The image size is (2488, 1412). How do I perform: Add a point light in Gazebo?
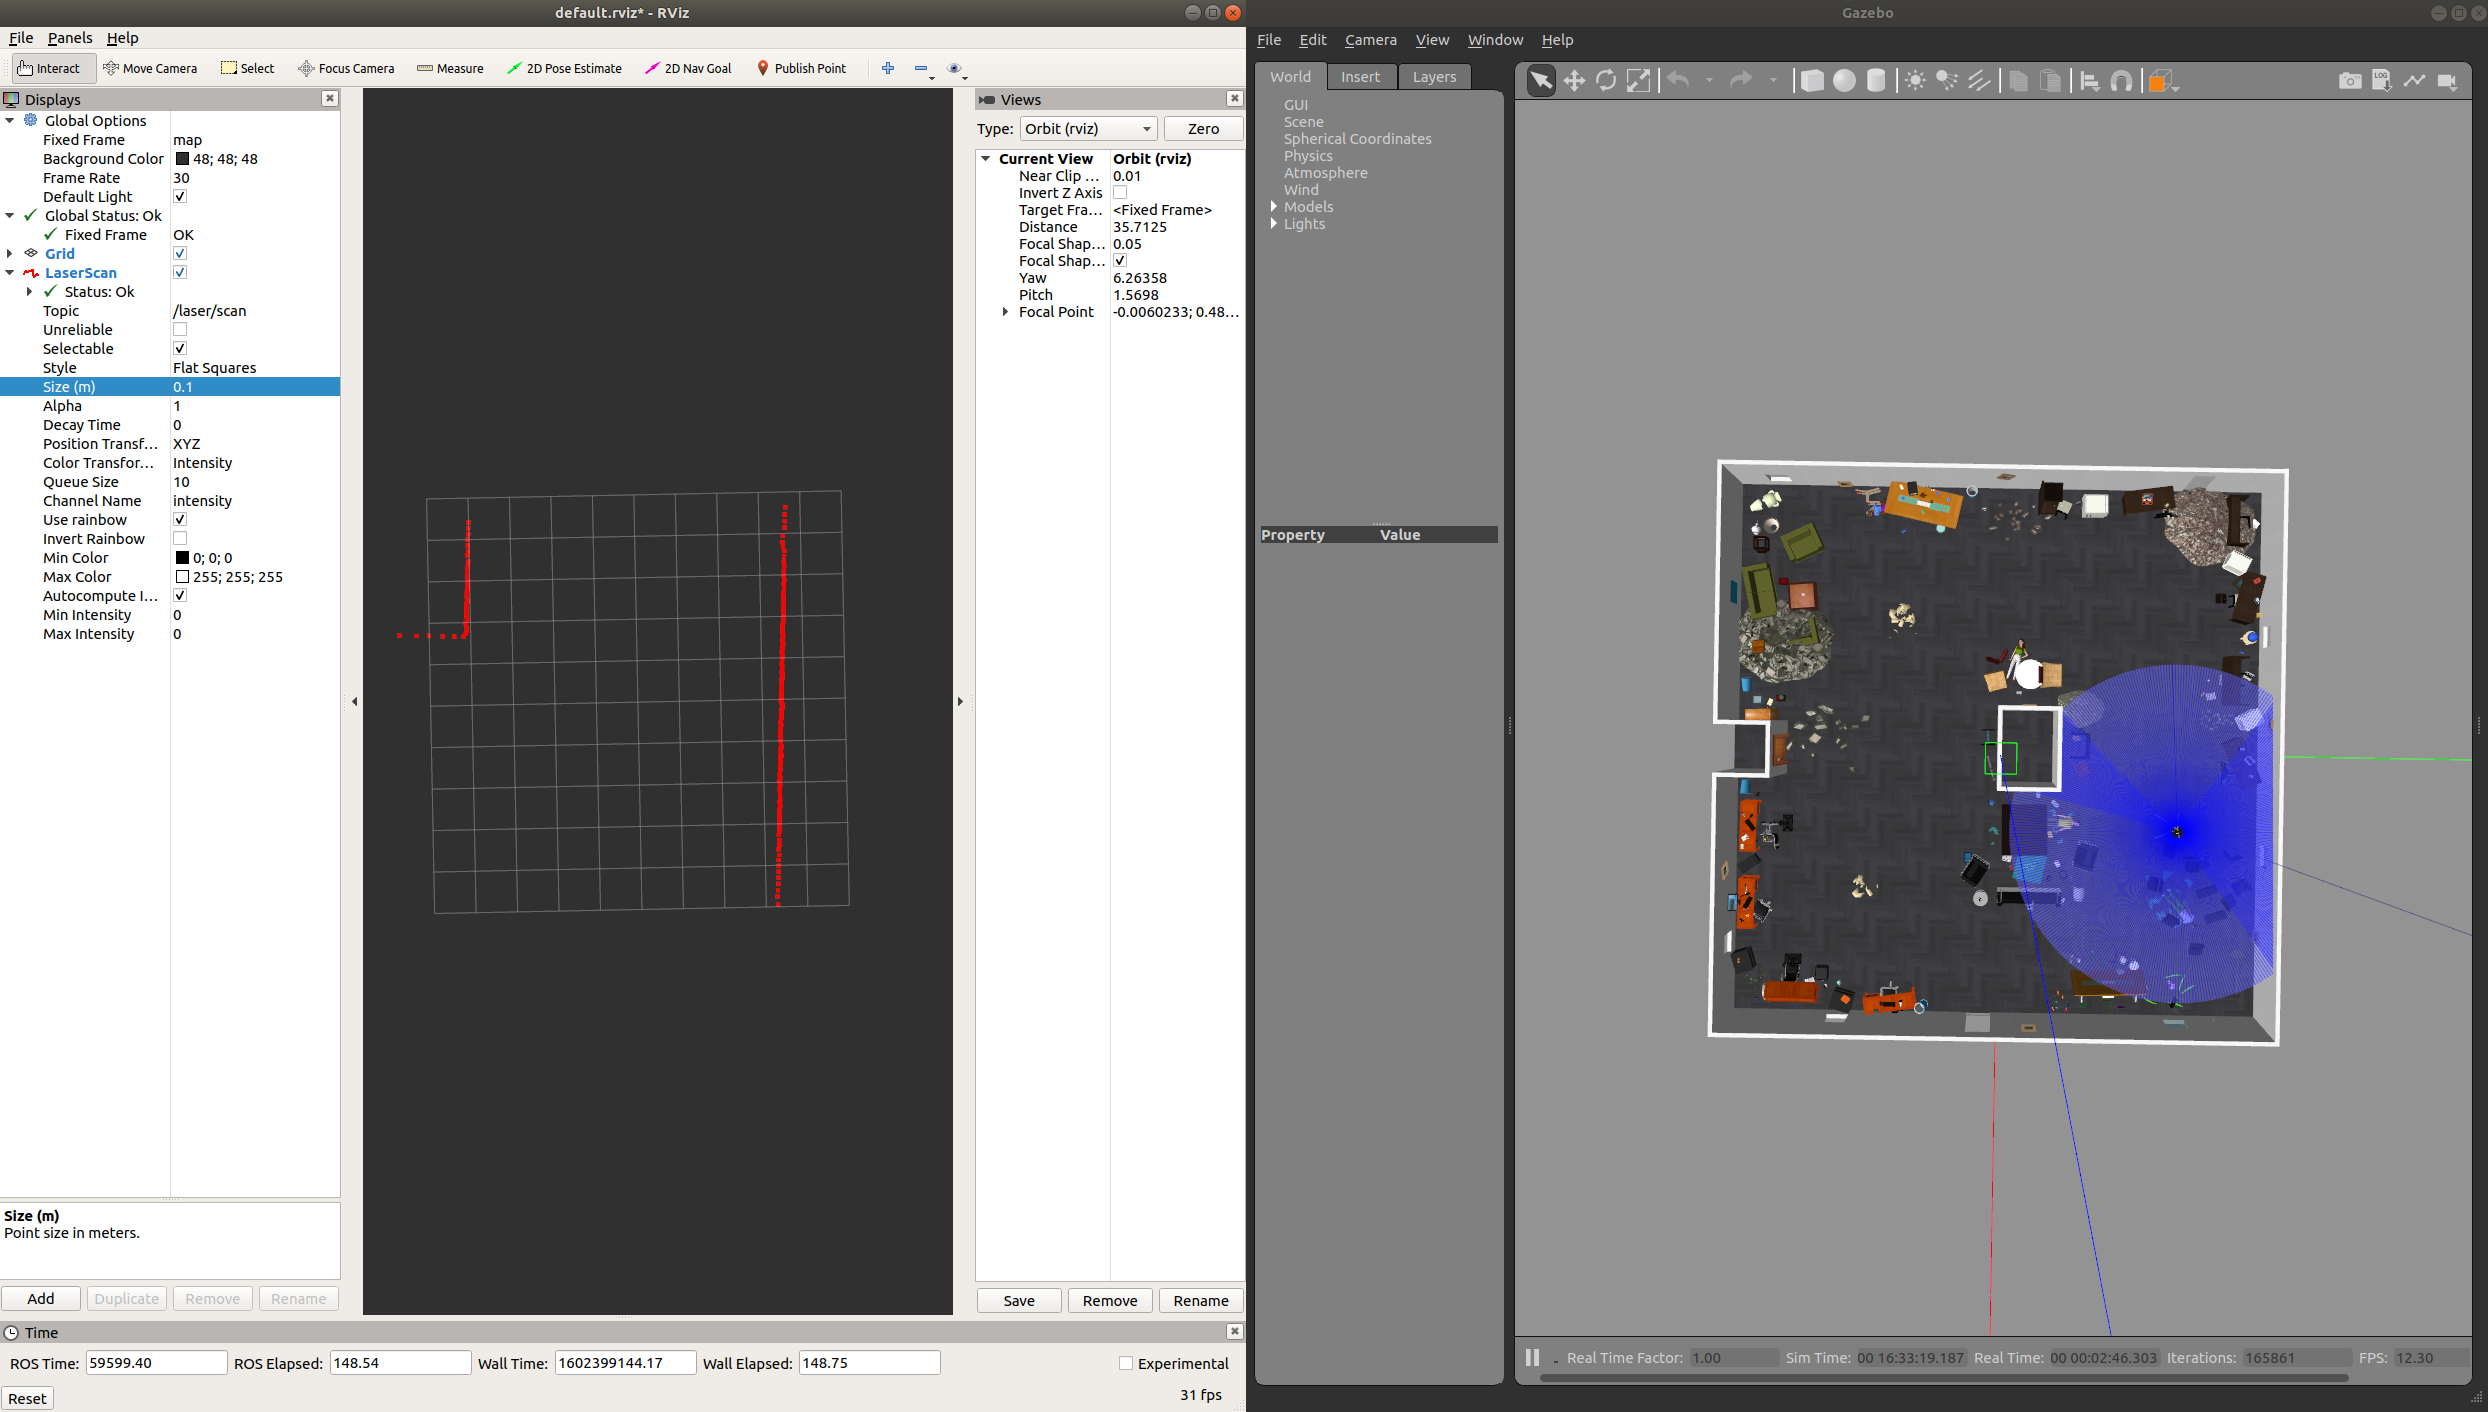[x=1914, y=81]
